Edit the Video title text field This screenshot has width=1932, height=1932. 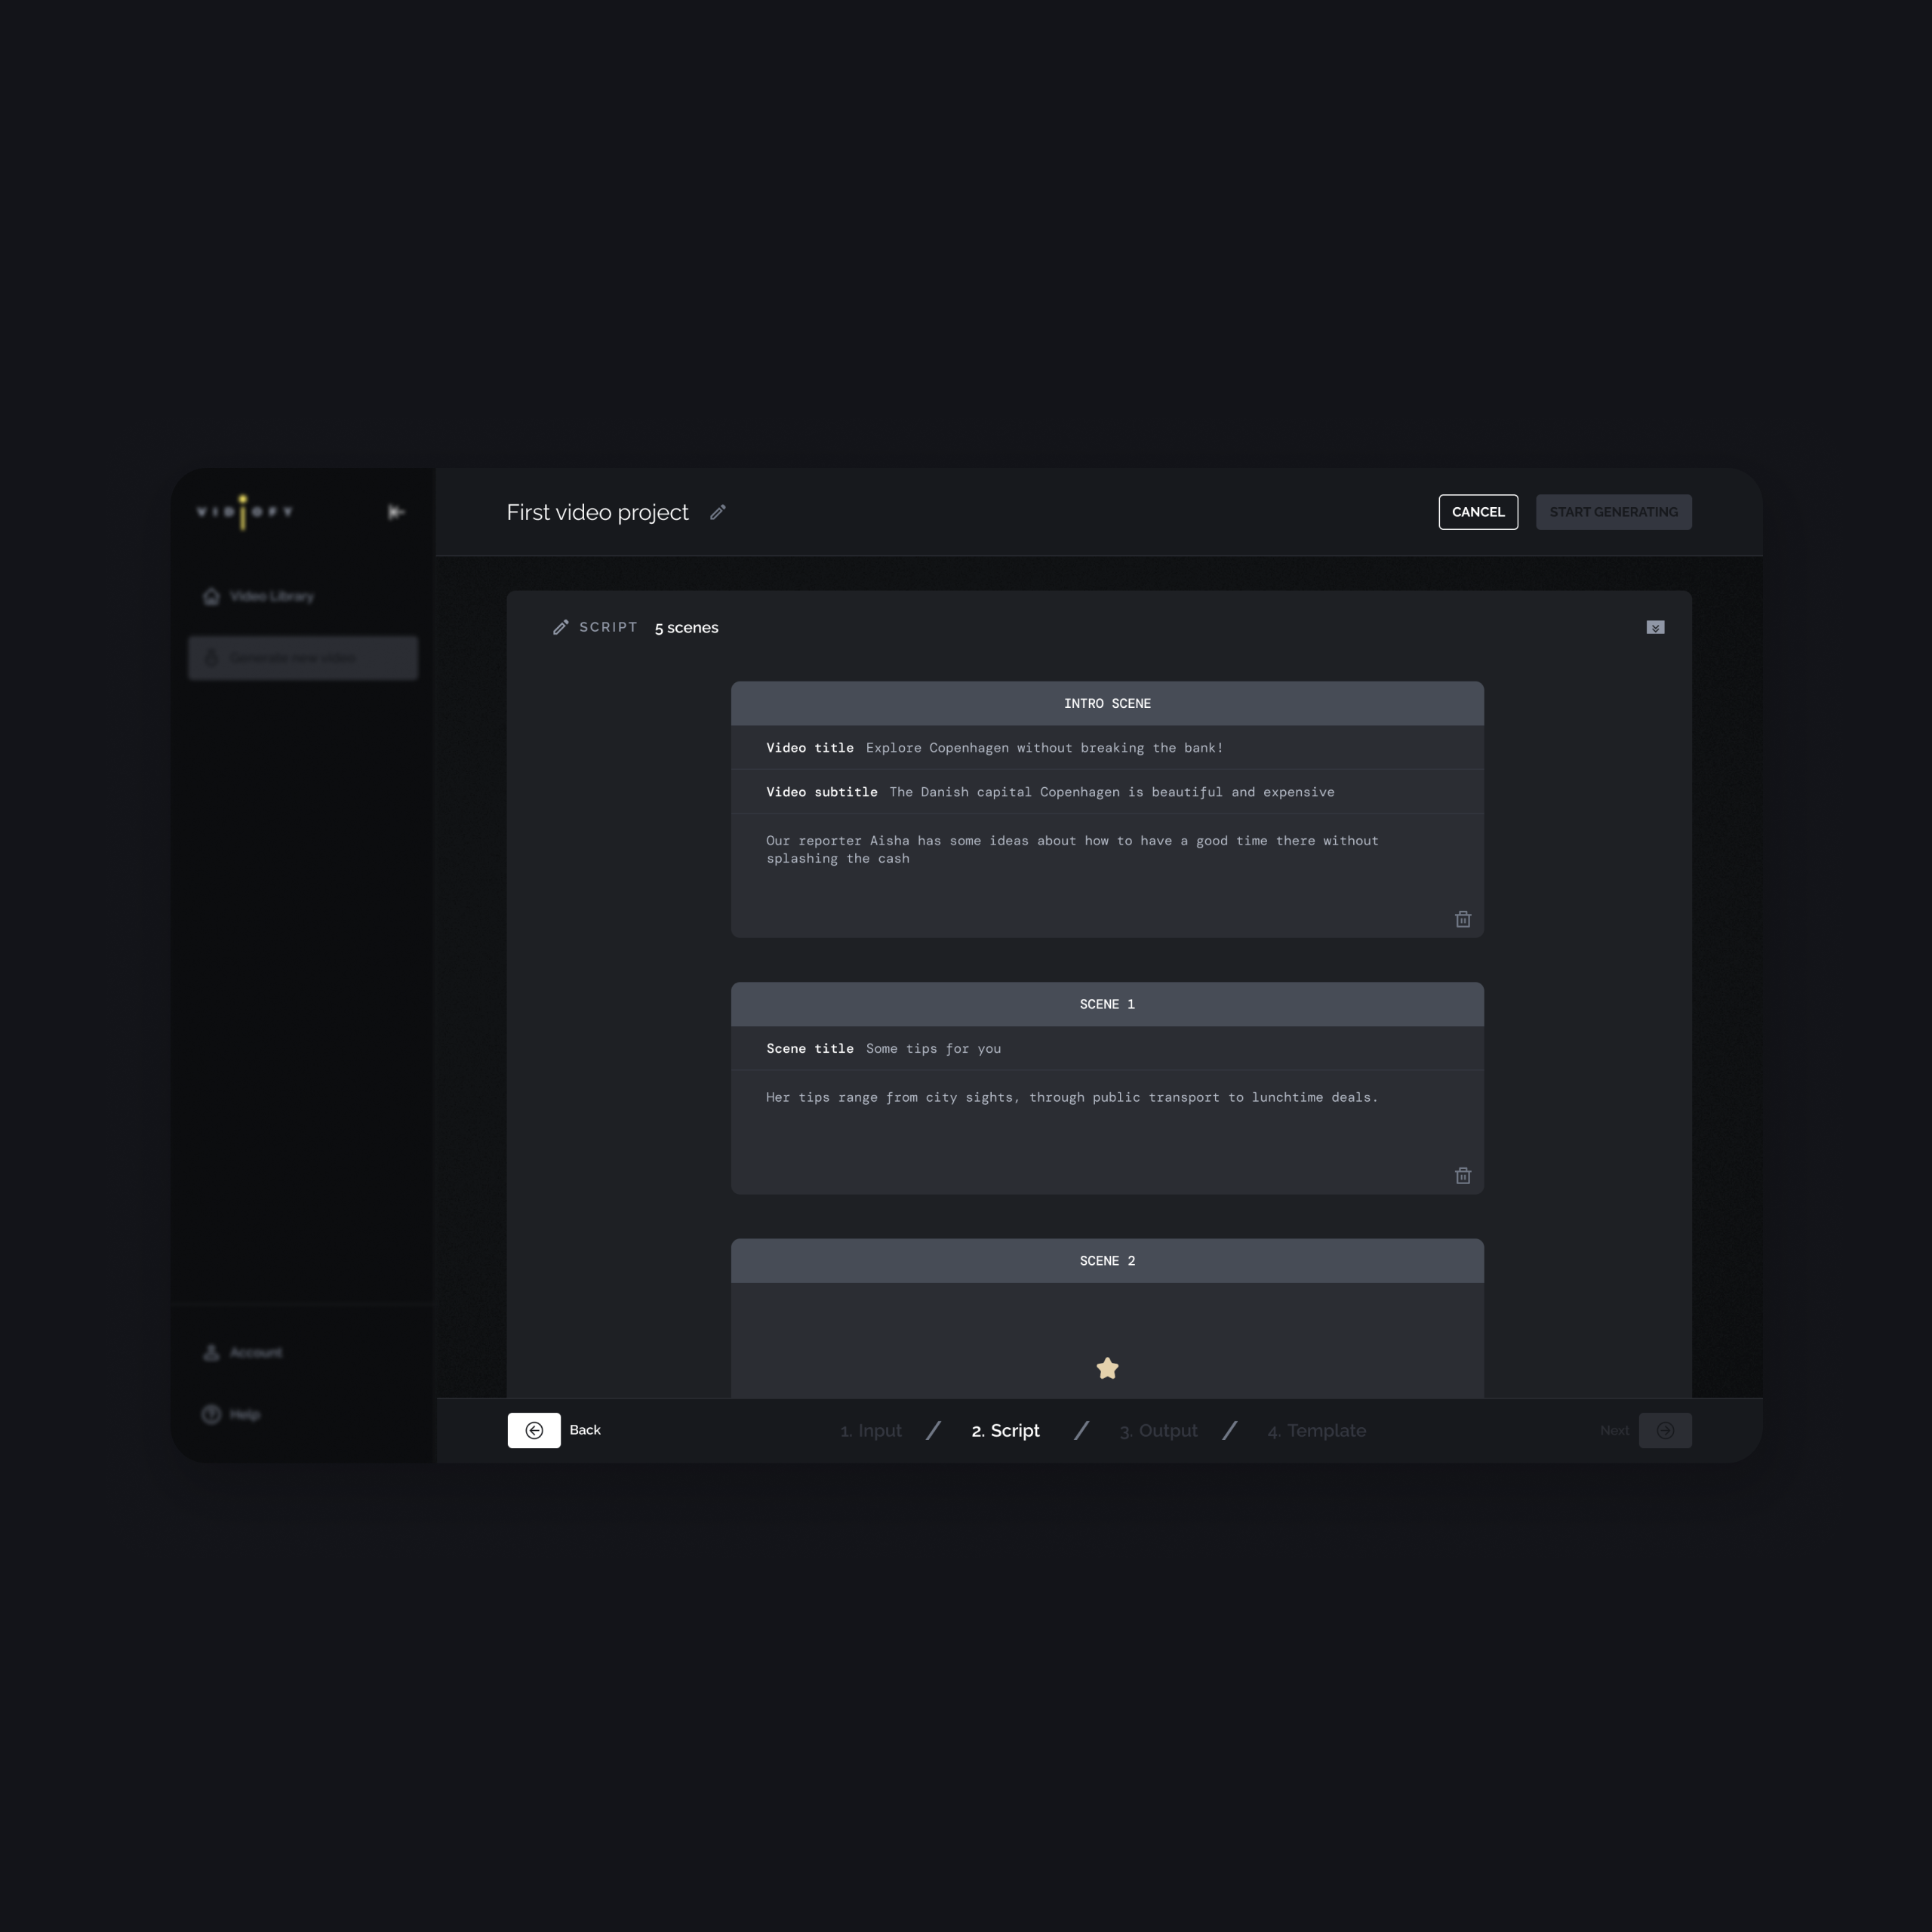[x=1044, y=748]
